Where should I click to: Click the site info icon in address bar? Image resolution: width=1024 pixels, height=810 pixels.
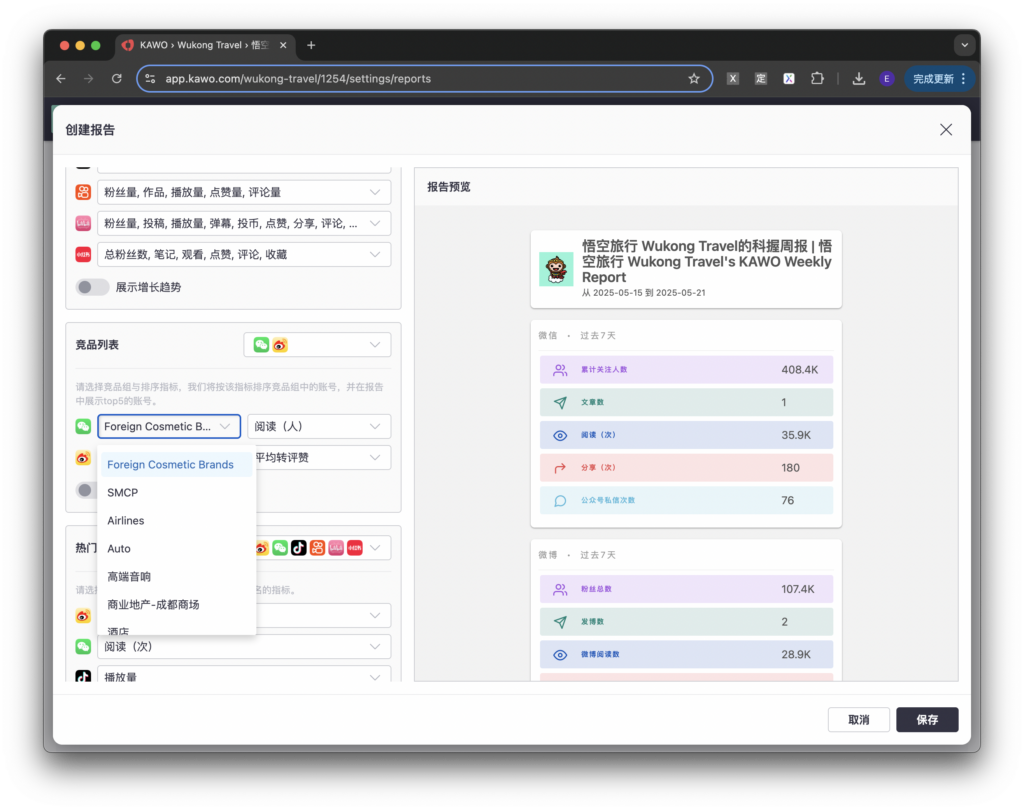151,79
